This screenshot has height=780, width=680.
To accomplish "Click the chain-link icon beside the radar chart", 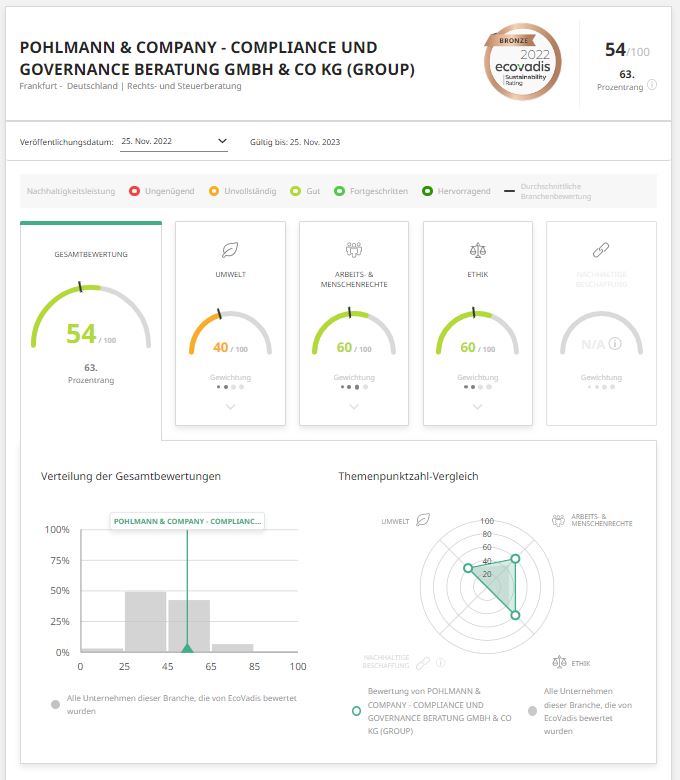I will [x=423, y=663].
